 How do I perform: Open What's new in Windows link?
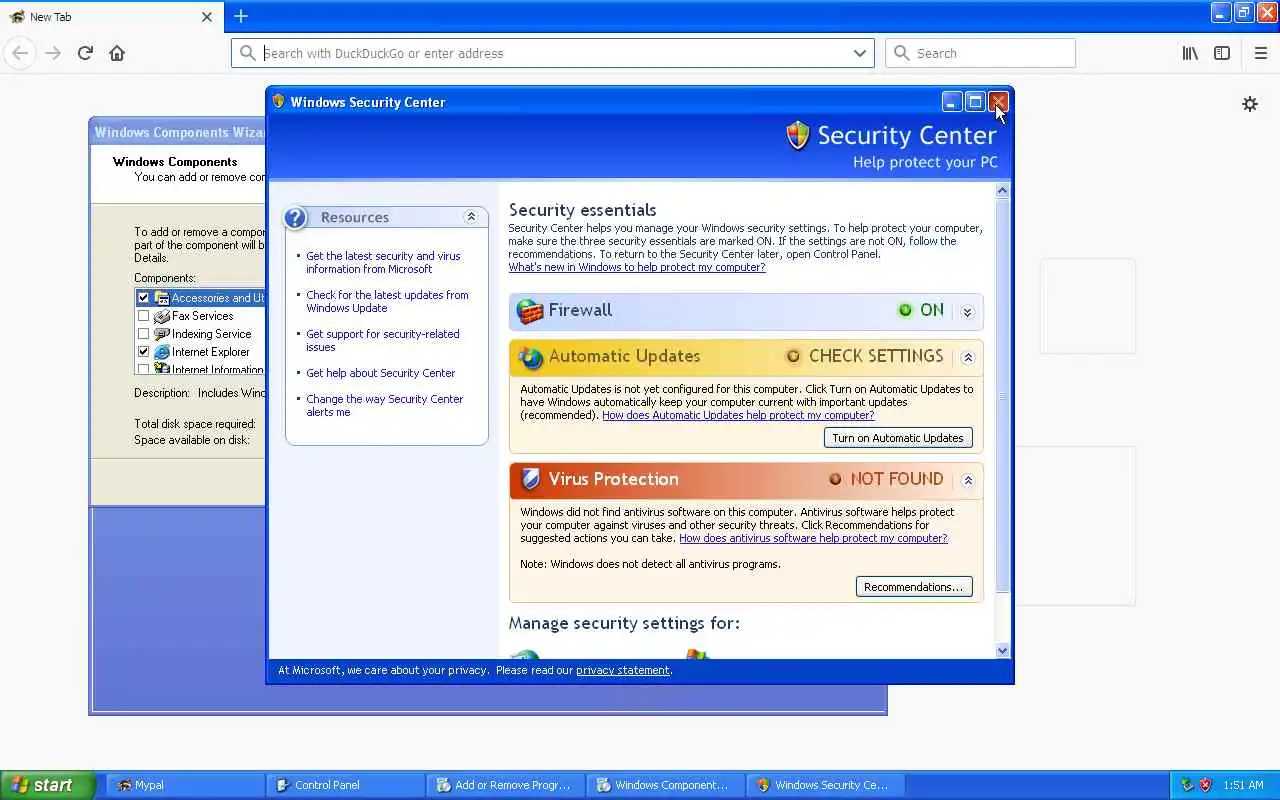(x=637, y=267)
